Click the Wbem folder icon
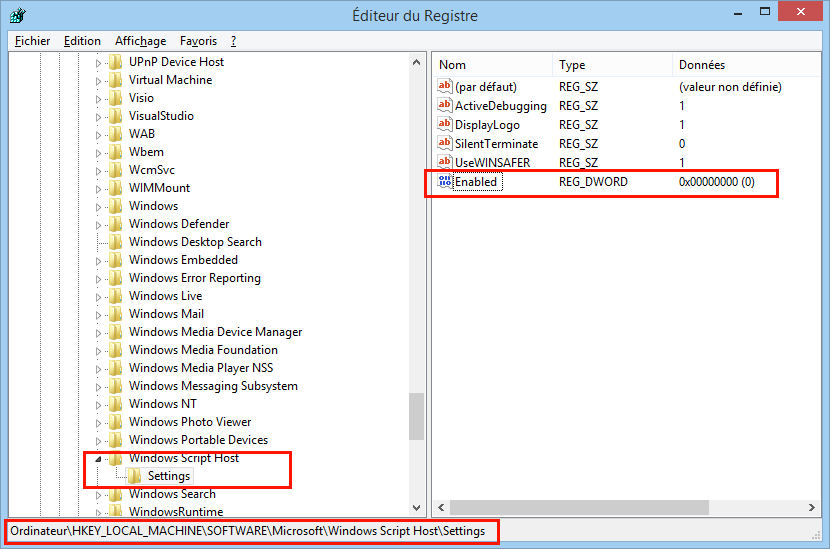This screenshot has height=549, width=830. tap(116, 152)
